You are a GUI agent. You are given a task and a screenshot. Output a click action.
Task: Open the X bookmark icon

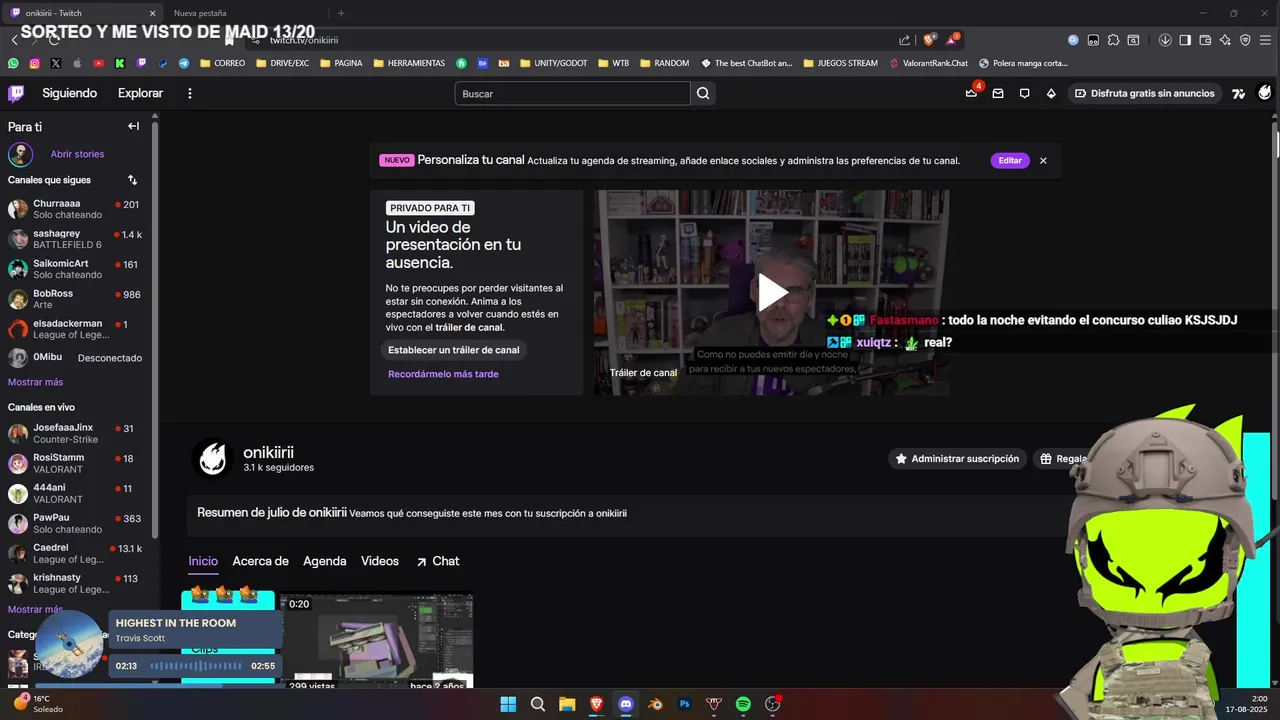pyautogui.click(x=55, y=63)
